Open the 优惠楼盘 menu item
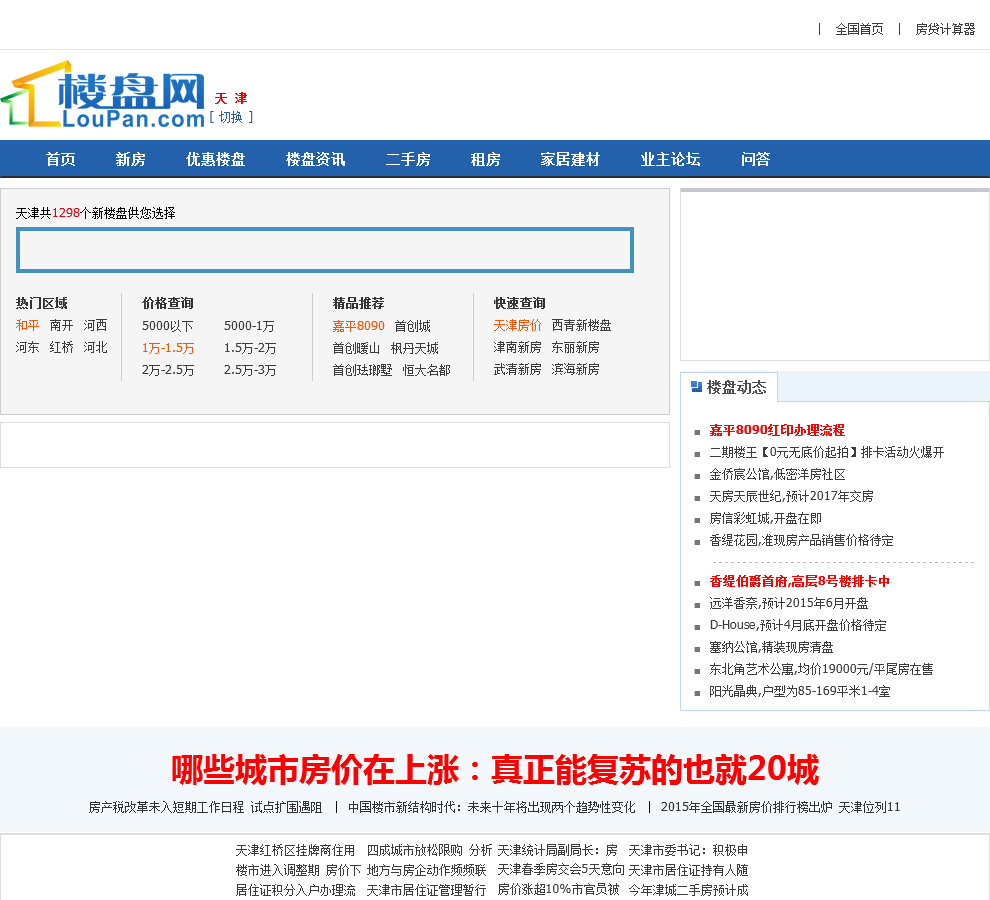990x900 pixels. (215, 159)
